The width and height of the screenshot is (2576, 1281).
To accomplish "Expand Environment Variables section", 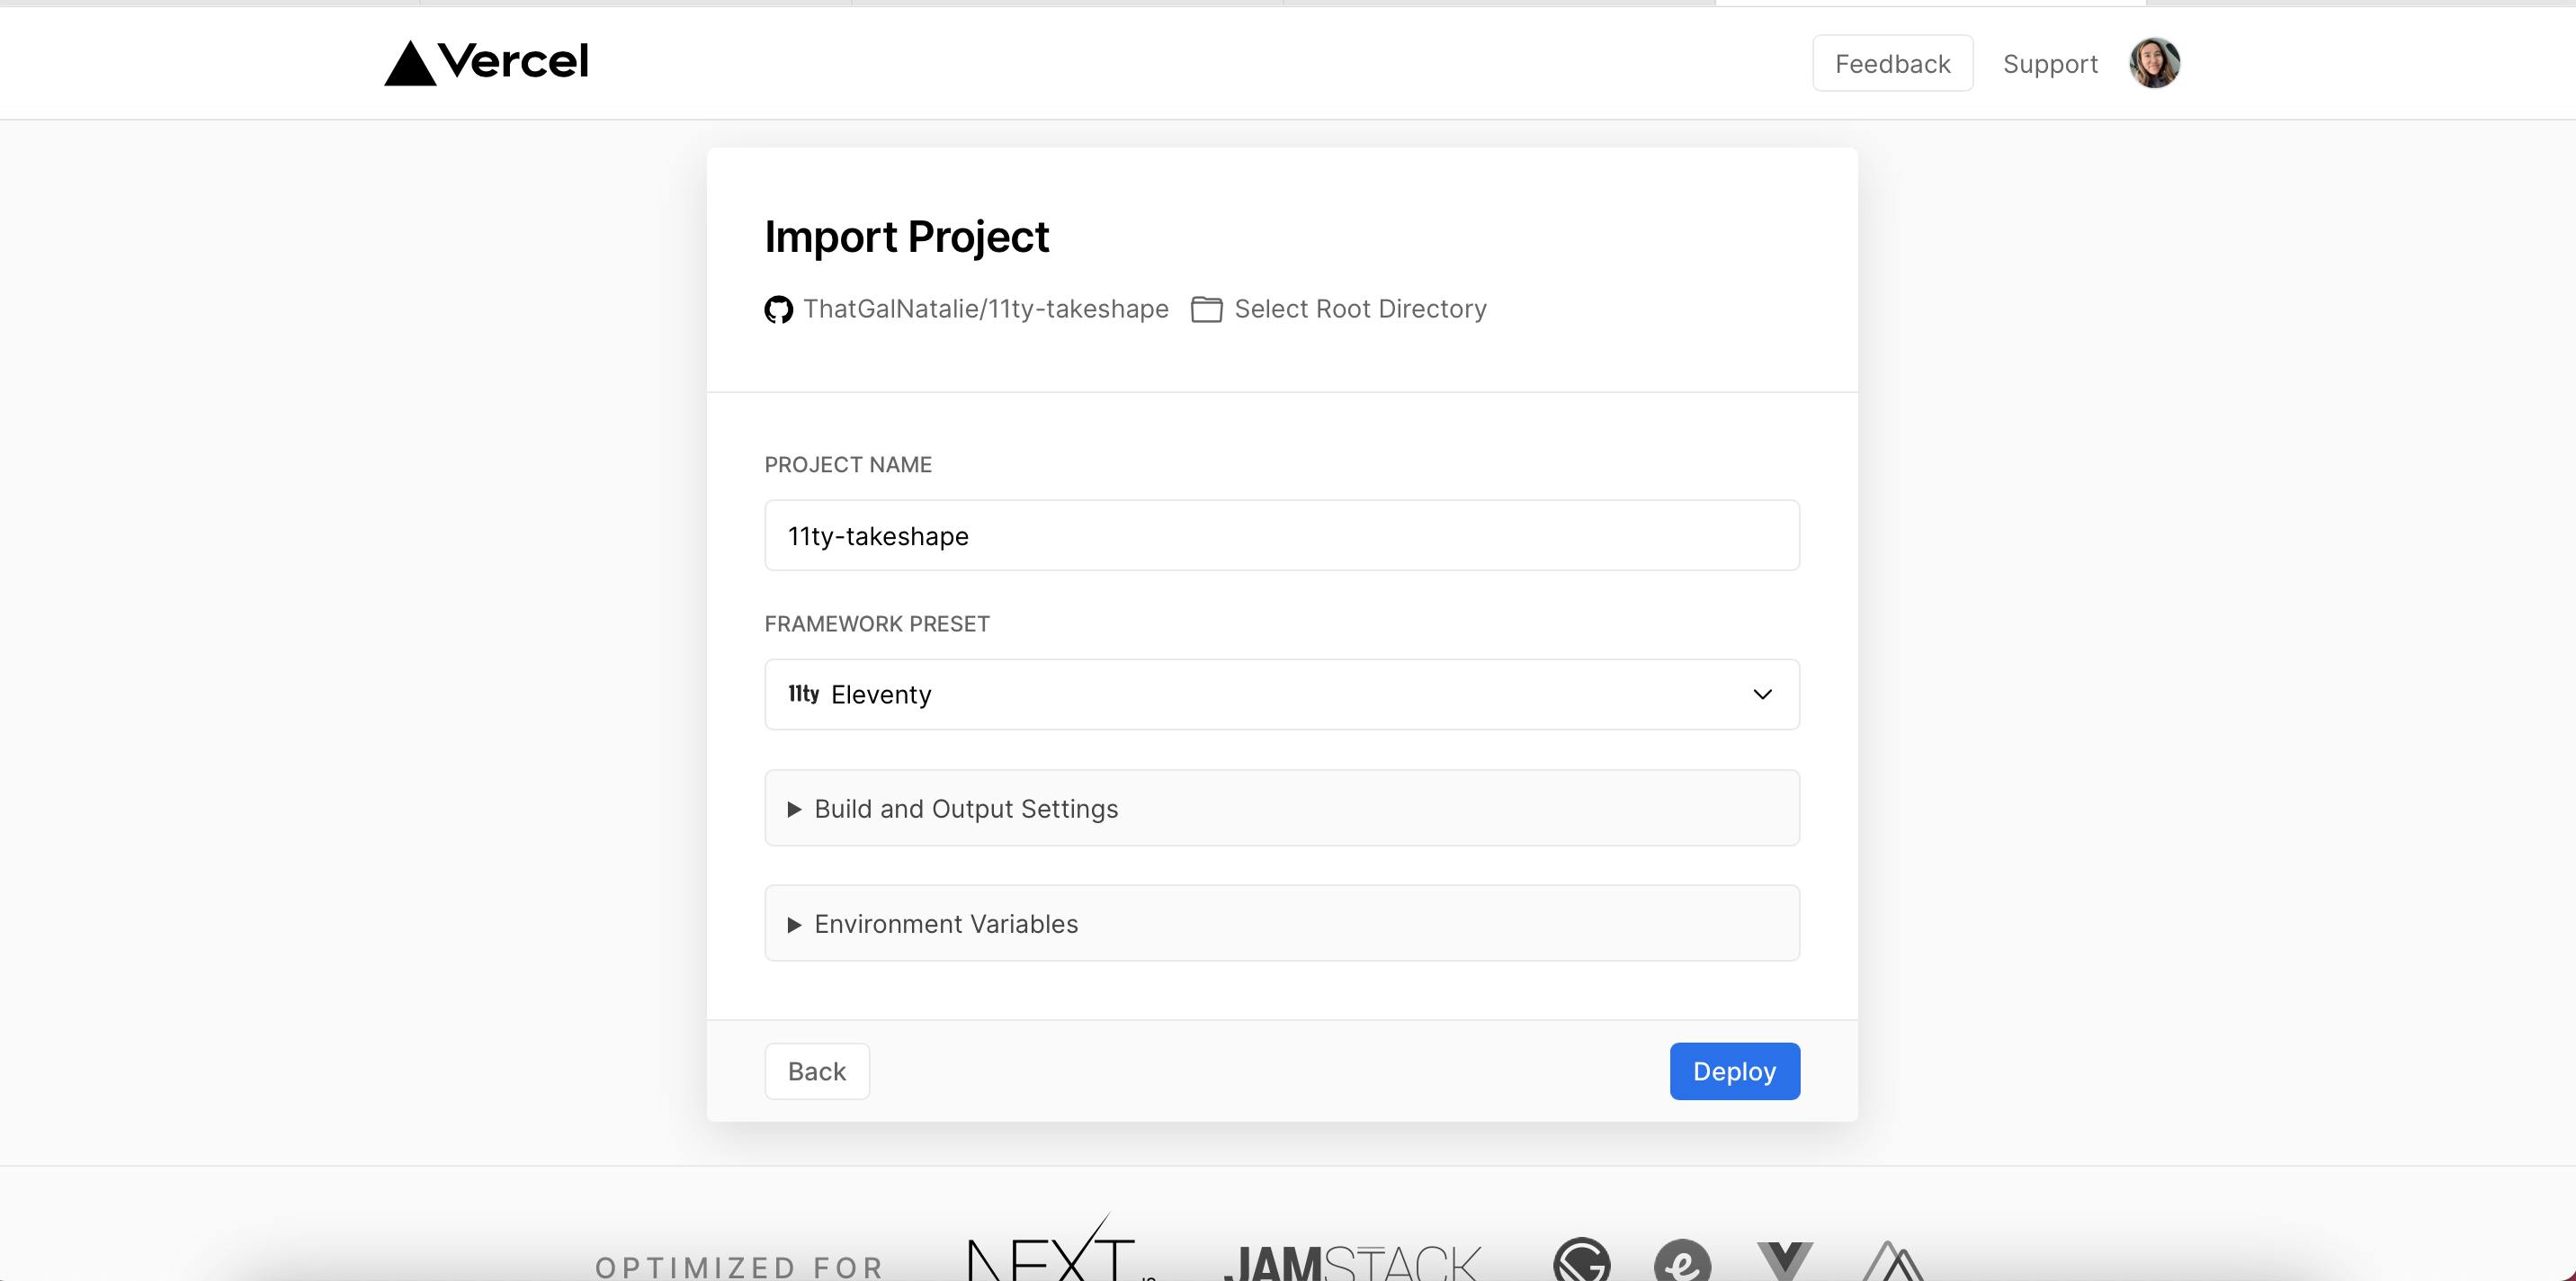I will point(1282,923).
